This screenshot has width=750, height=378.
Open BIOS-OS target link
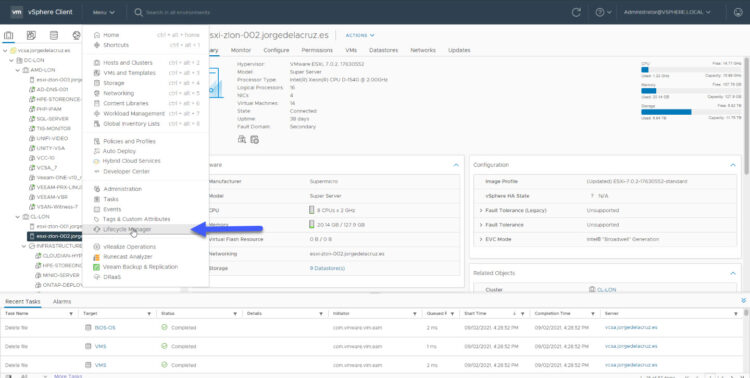pos(105,328)
